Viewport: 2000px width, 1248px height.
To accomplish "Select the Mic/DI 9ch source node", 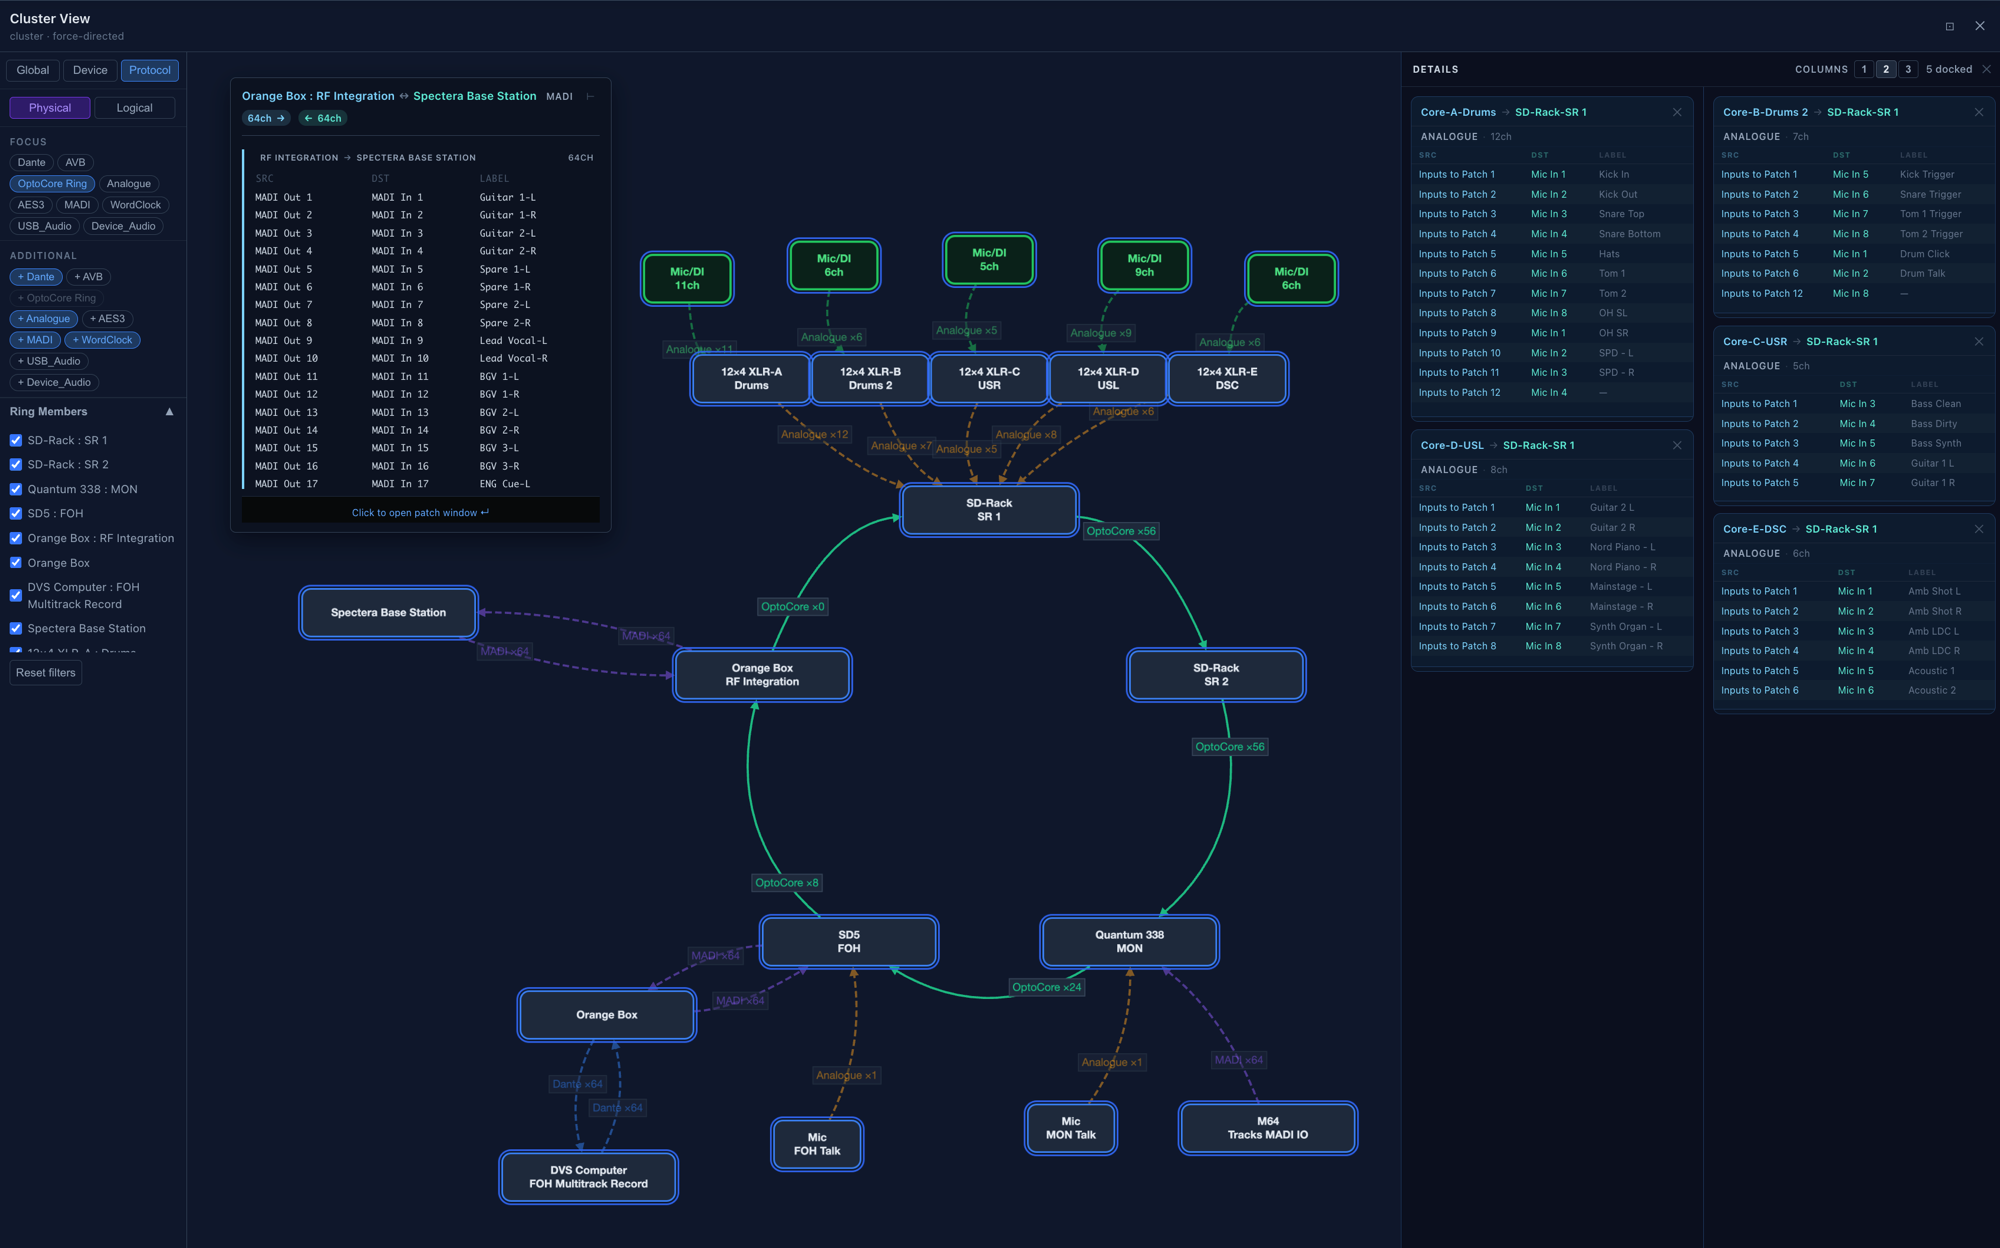I will 1144,265.
